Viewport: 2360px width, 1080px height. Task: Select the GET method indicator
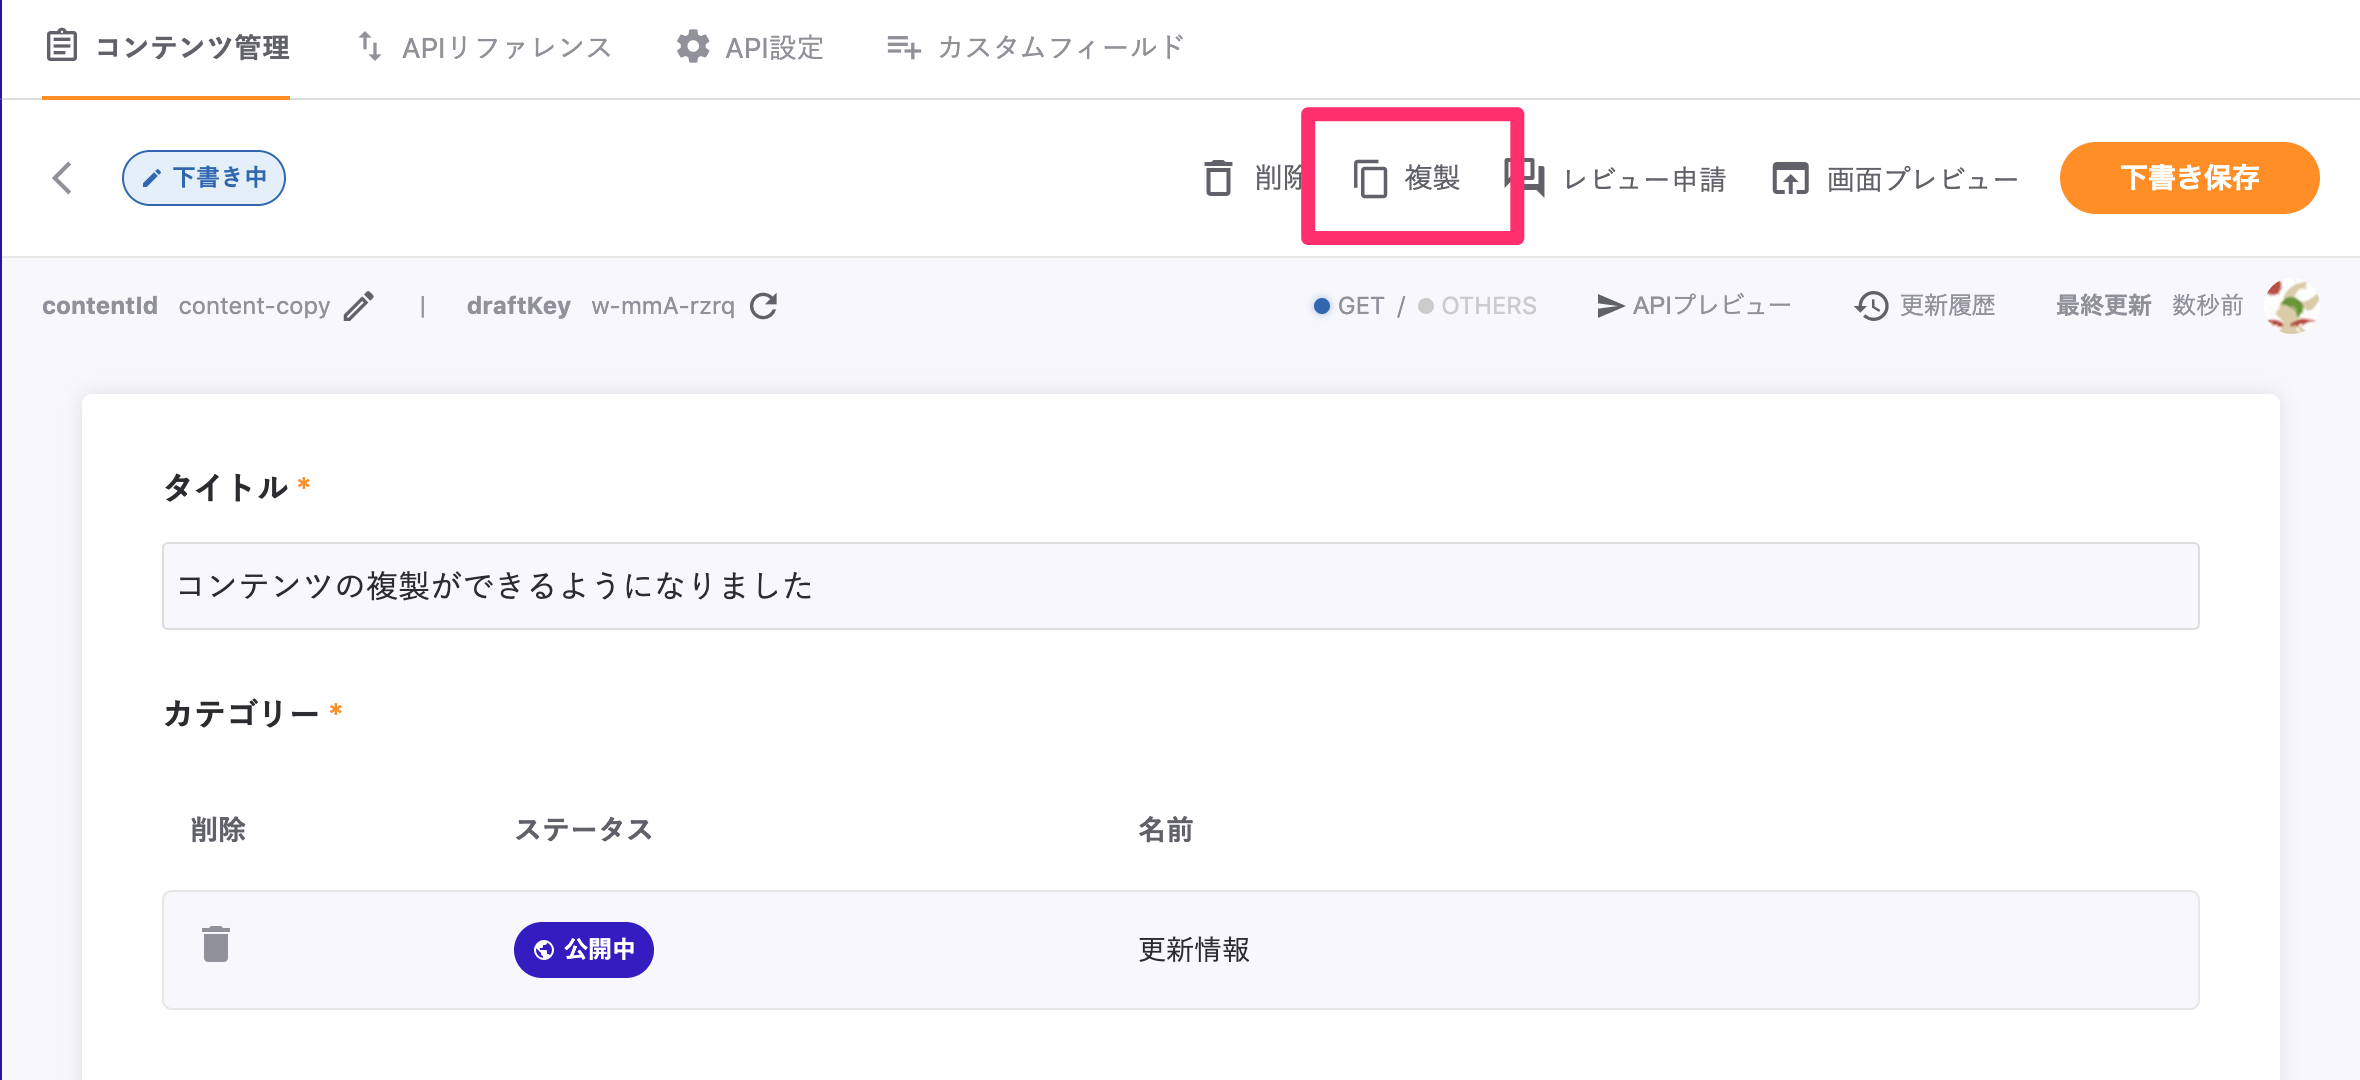tap(1349, 306)
